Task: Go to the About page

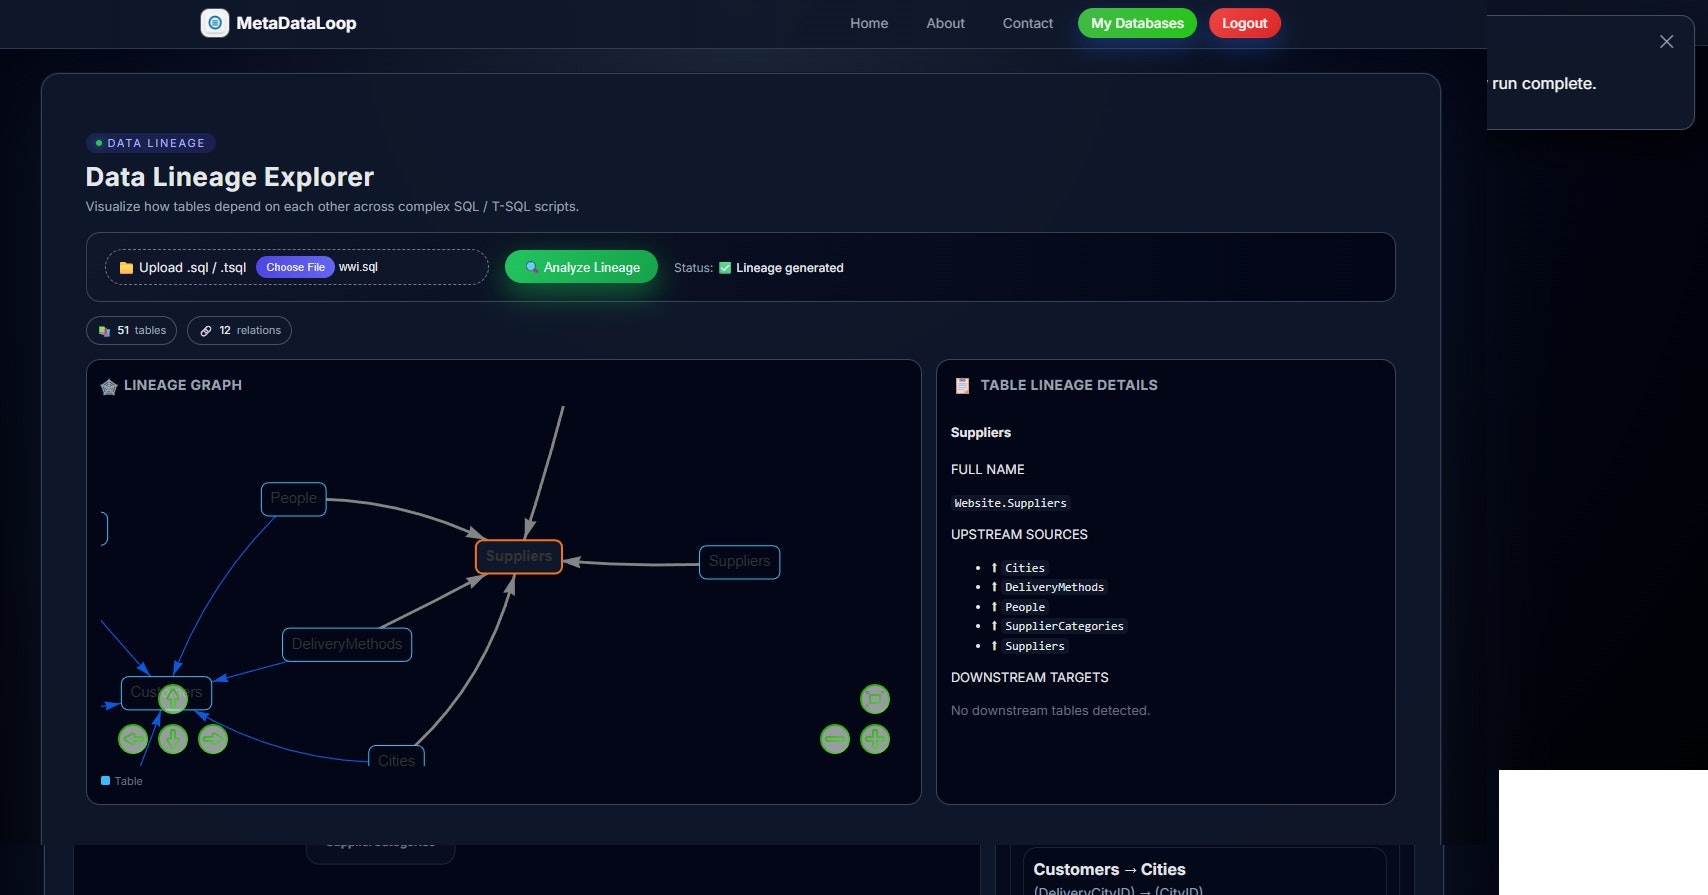Action: click(945, 23)
